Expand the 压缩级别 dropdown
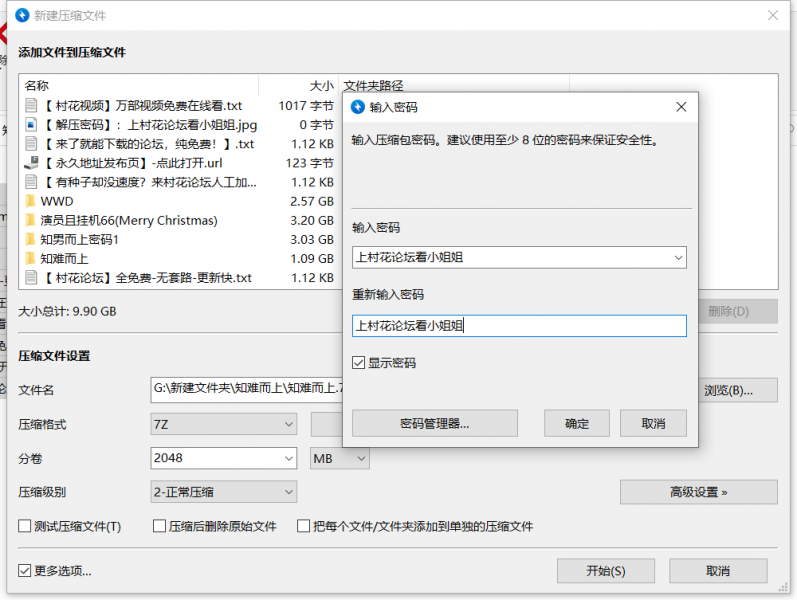This screenshot has width=797, height=600. point(223,492)
